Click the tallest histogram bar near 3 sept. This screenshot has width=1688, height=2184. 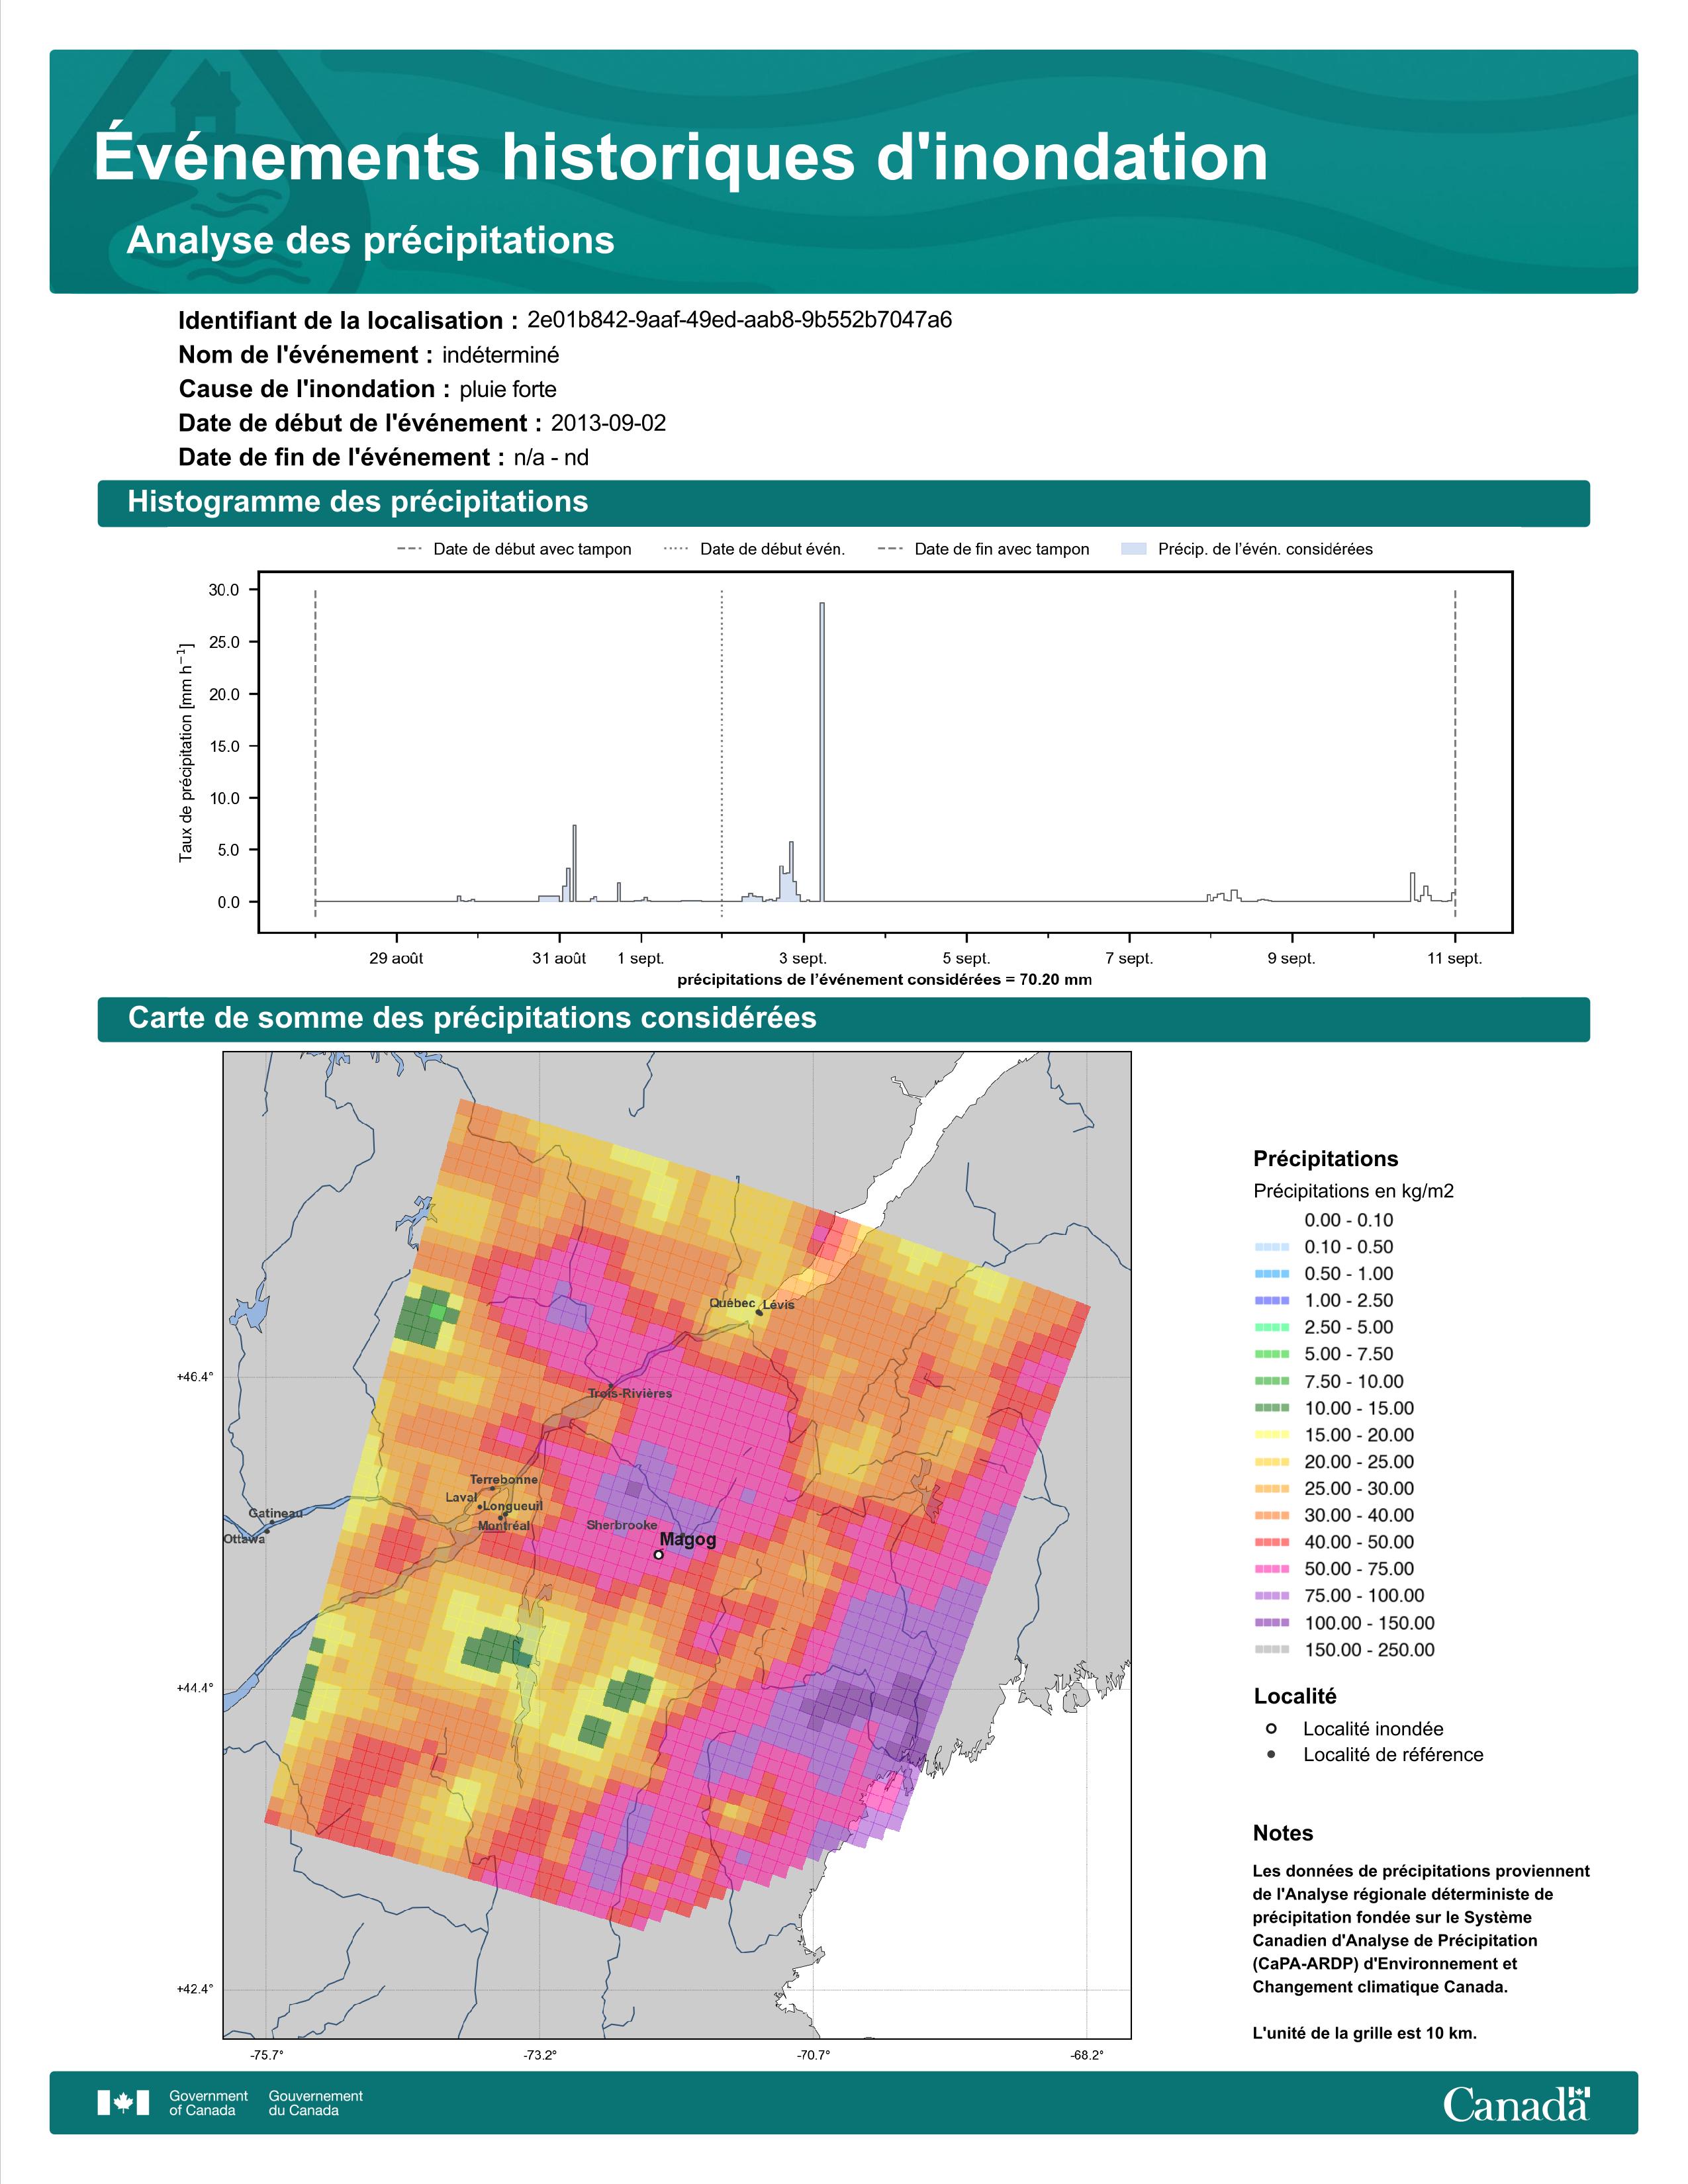click(822, 752)
